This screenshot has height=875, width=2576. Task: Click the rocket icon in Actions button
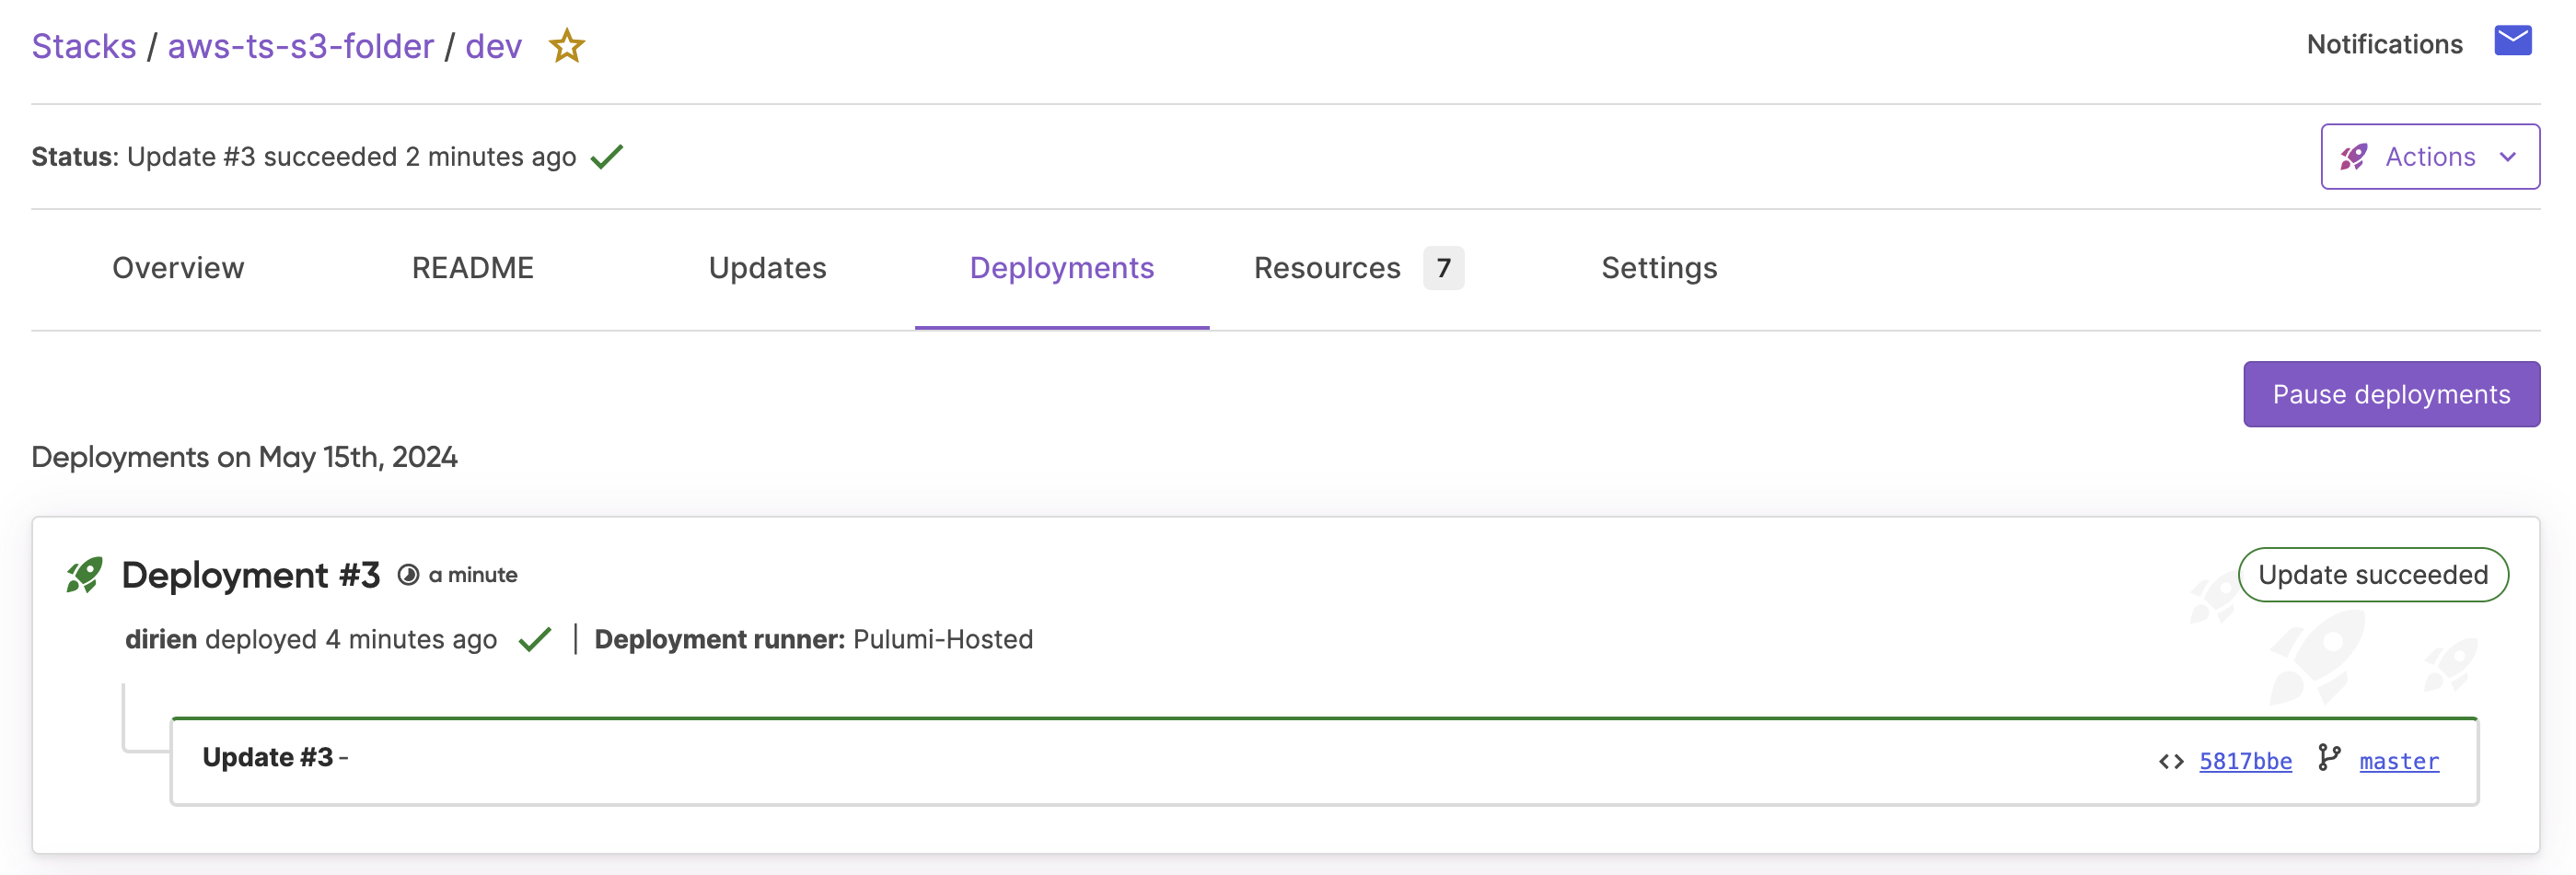tap(2354, 157)
